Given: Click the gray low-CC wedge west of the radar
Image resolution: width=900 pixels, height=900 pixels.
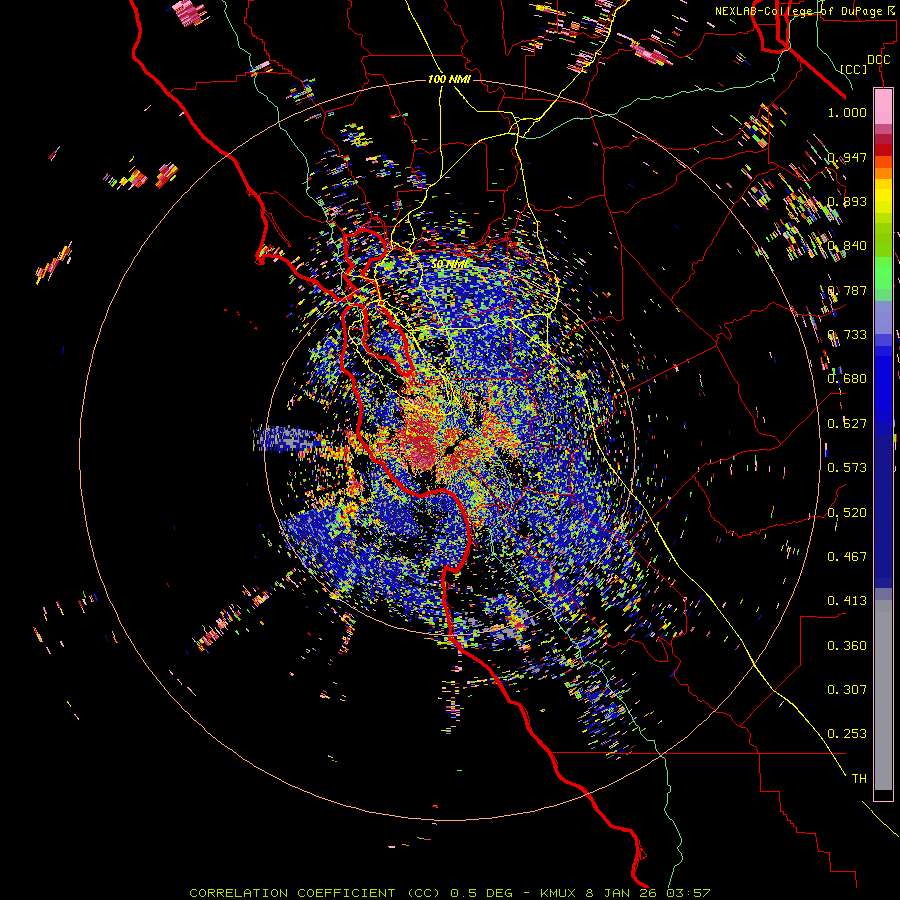Looking at the screenshot, I should point(285,439).
